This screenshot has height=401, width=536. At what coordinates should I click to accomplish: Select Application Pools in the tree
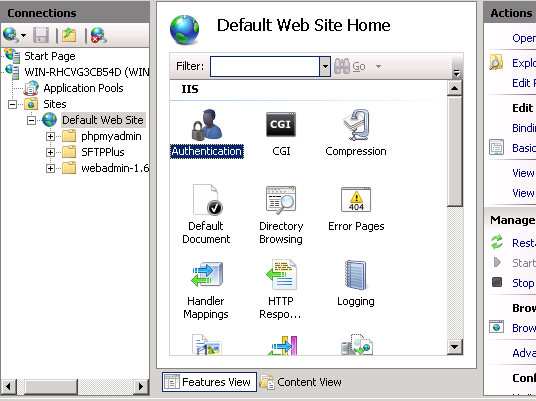pos(83,88)
